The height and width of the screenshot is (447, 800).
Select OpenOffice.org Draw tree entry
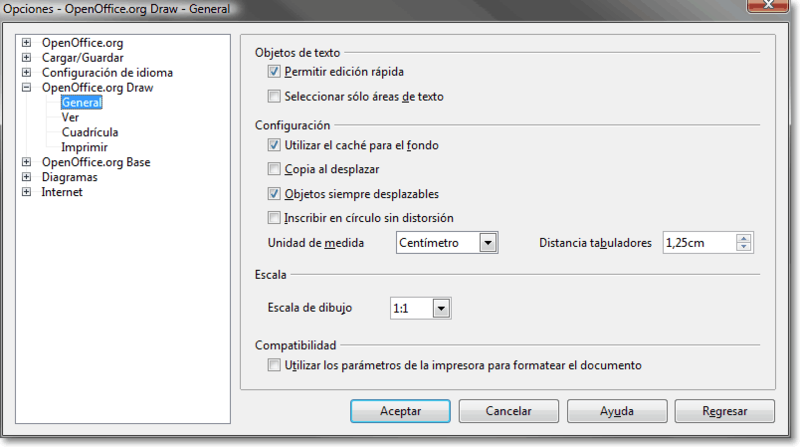pyautogui.click(x=97, y=87)
